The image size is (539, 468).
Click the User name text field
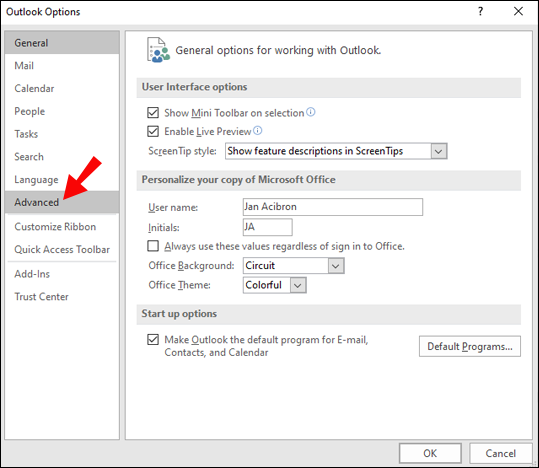333,207
